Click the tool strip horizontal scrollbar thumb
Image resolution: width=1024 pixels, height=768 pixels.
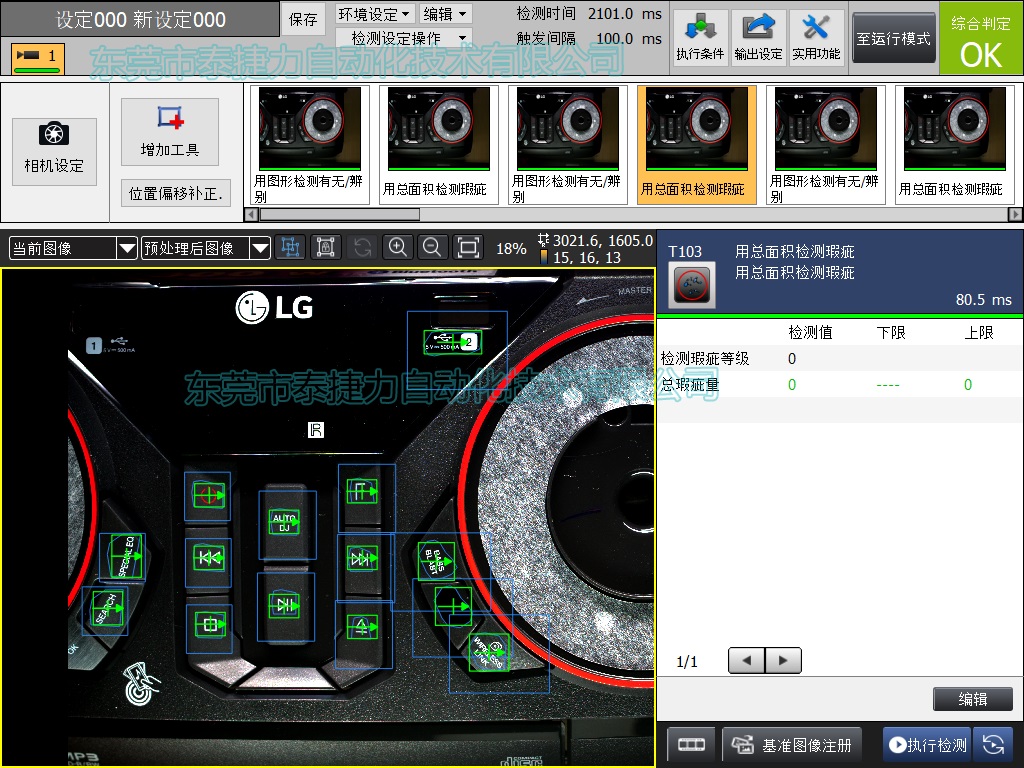click(x=340, y=214)
